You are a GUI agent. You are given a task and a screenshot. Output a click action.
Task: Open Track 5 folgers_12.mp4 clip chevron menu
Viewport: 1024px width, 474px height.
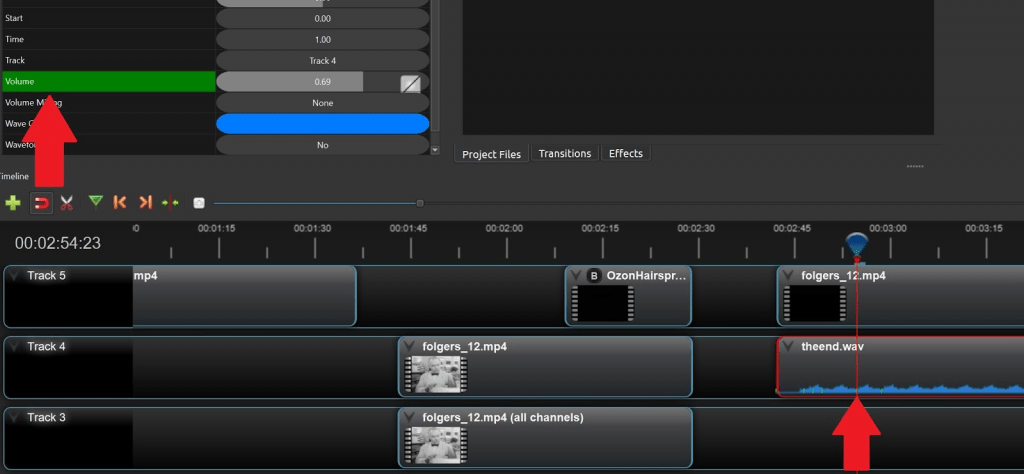[x=788, y=276]
